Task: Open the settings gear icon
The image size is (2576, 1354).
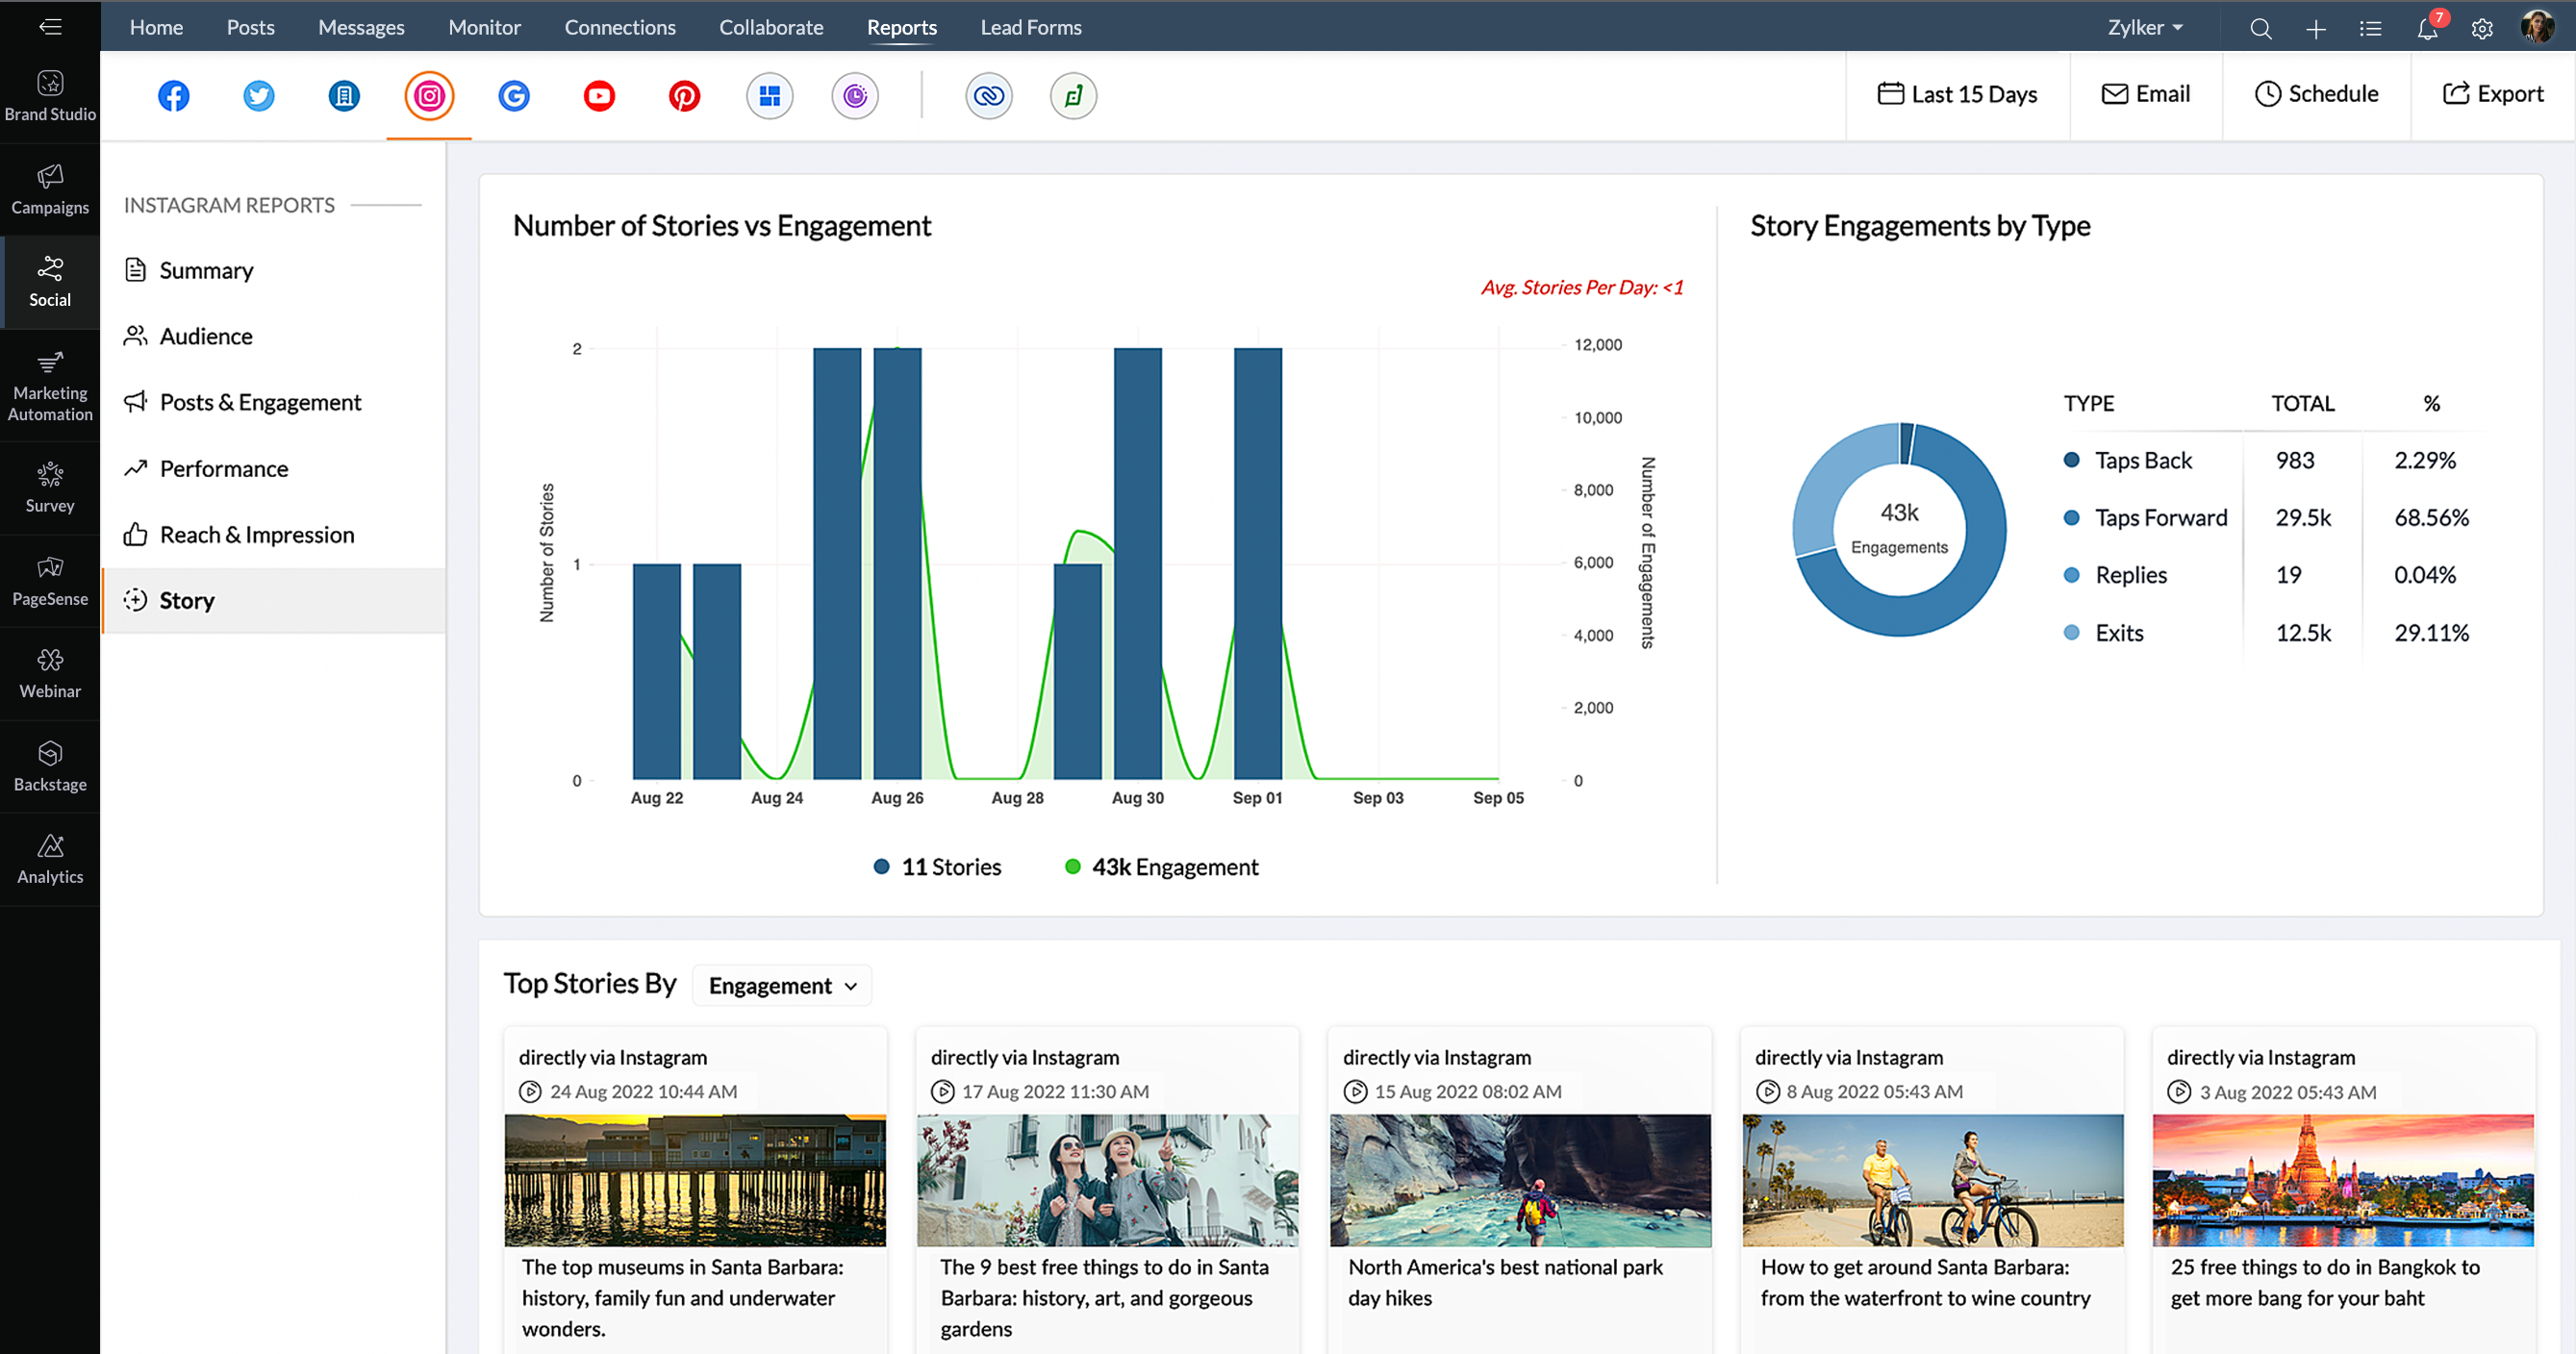Action: pos(2482,28)
